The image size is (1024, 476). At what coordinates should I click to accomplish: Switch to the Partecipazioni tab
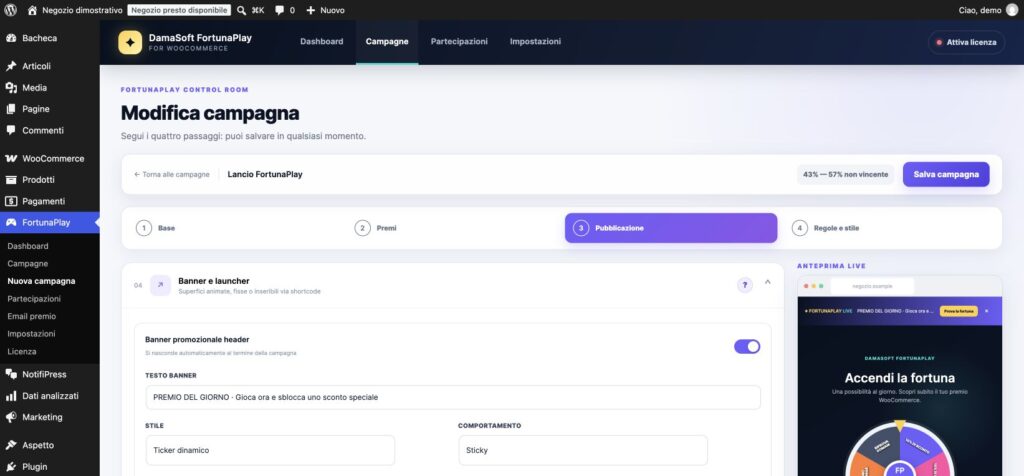pos(459,41)
